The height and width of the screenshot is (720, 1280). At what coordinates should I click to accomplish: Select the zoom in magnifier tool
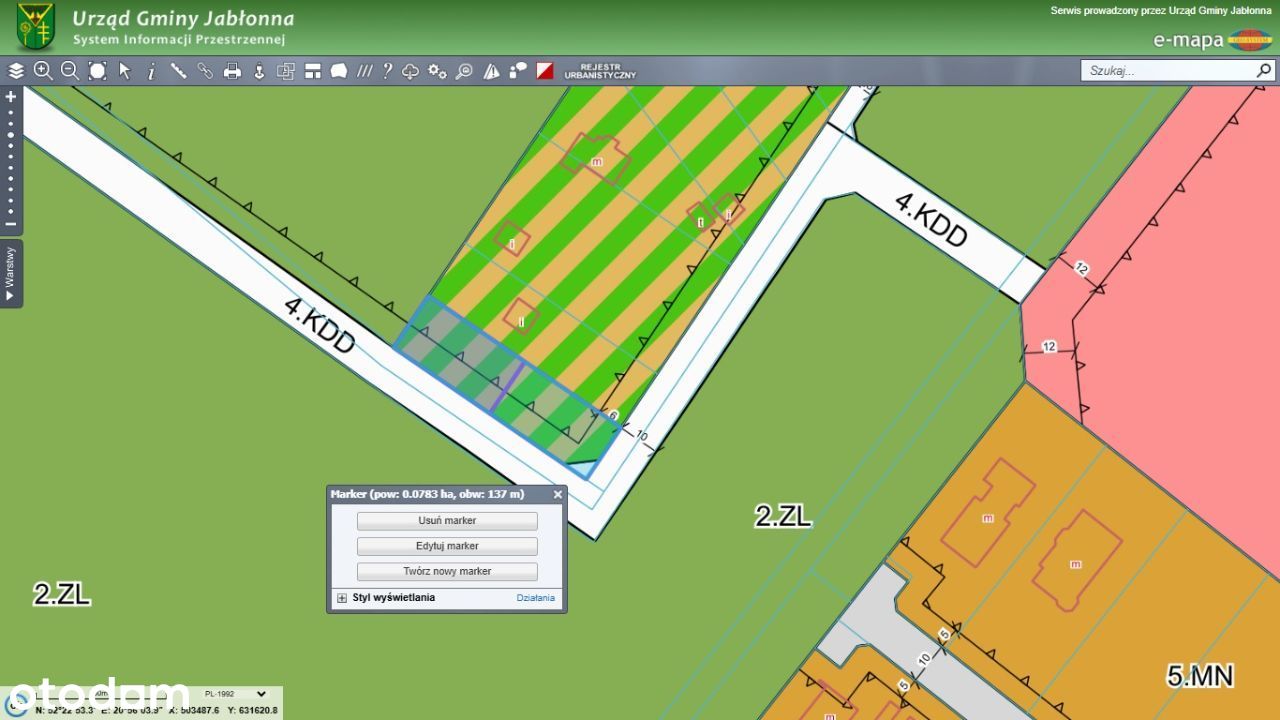click(43, 71)
